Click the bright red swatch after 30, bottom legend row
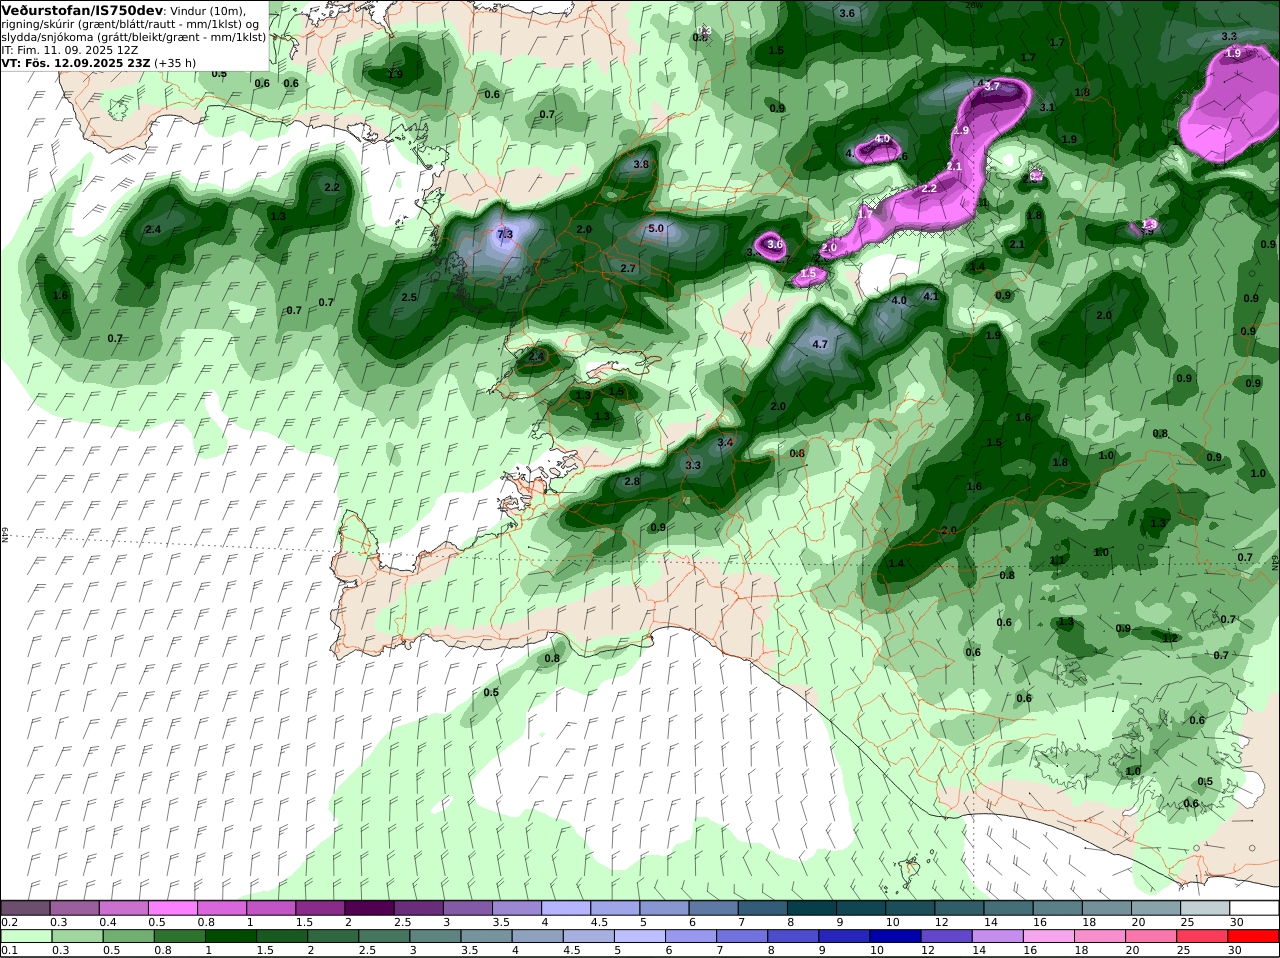The height and width of the screenshot is (958, 1280). [1255, 936]
